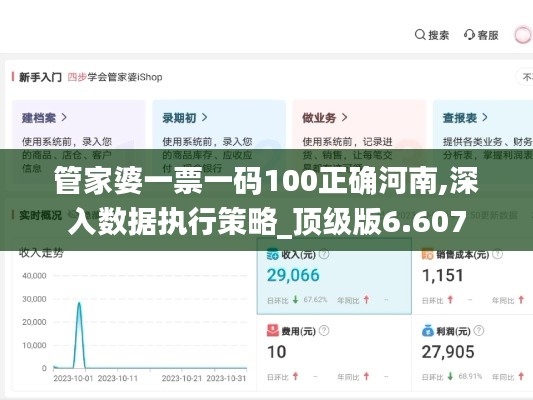Viewport: 533px width, 400px height.
Task: Select the 29,066 income value
Action: click(x=293, y=275)
